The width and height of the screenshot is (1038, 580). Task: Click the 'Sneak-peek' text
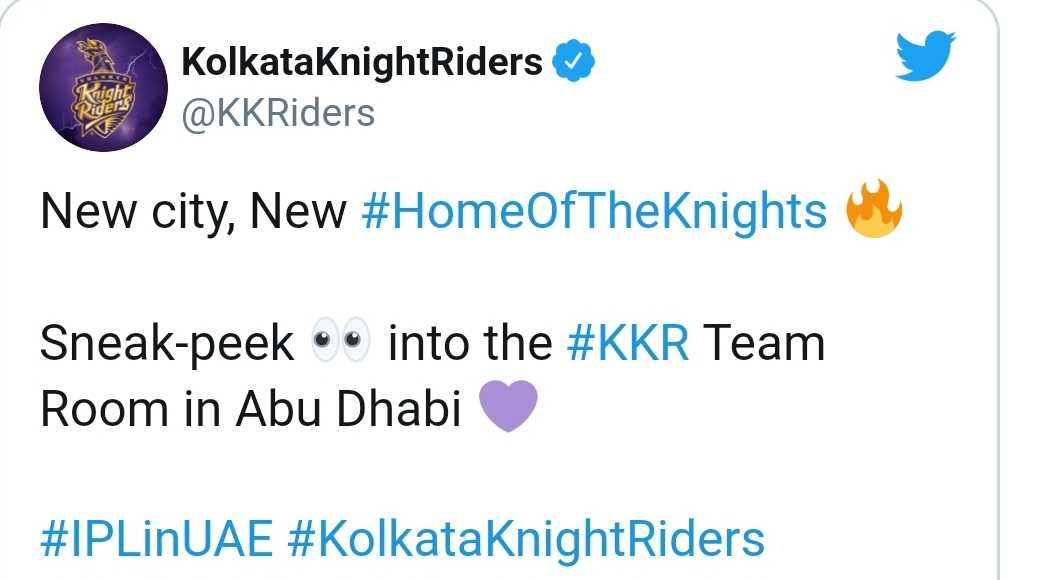(167, 344)
